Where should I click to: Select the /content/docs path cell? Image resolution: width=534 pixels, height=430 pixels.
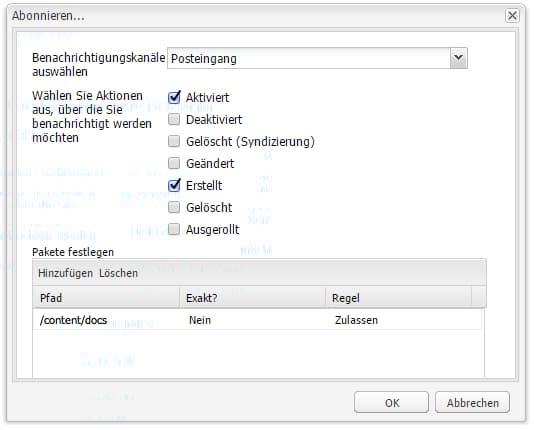[x=106, y=320]
